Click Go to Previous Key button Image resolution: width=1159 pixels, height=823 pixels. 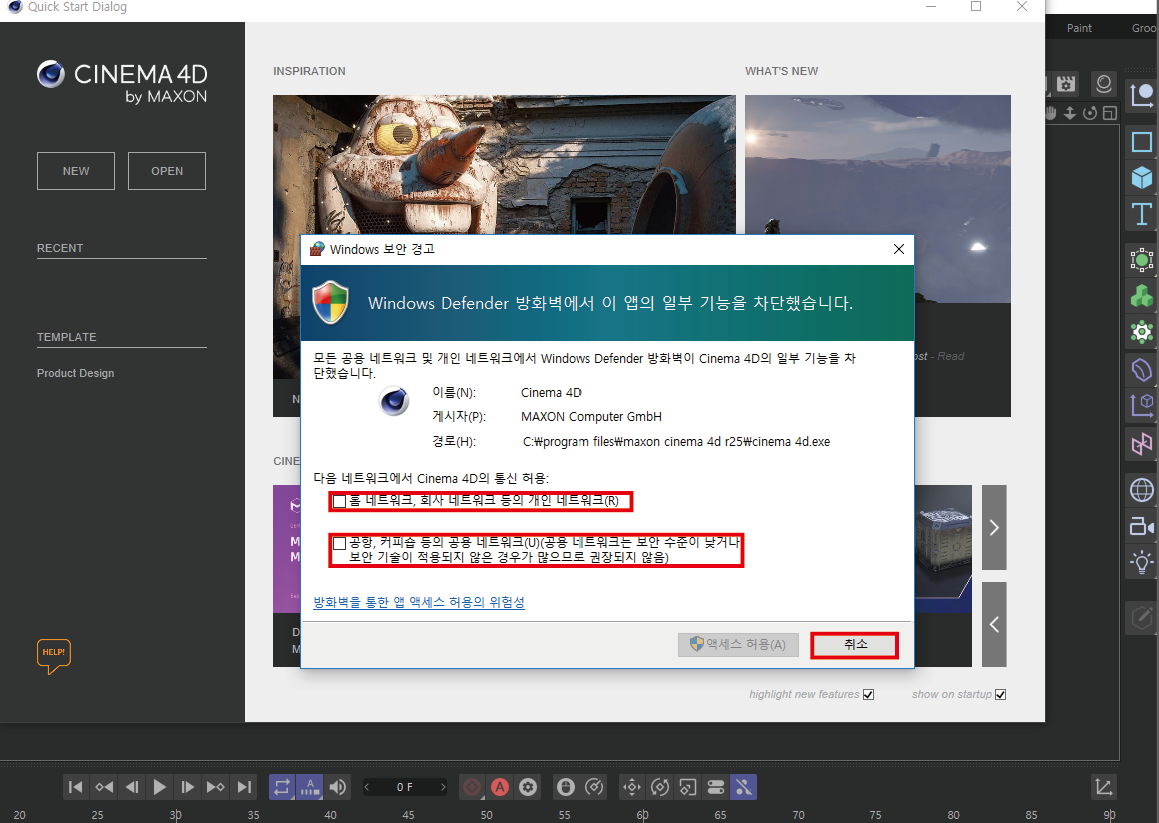point(104,787)
